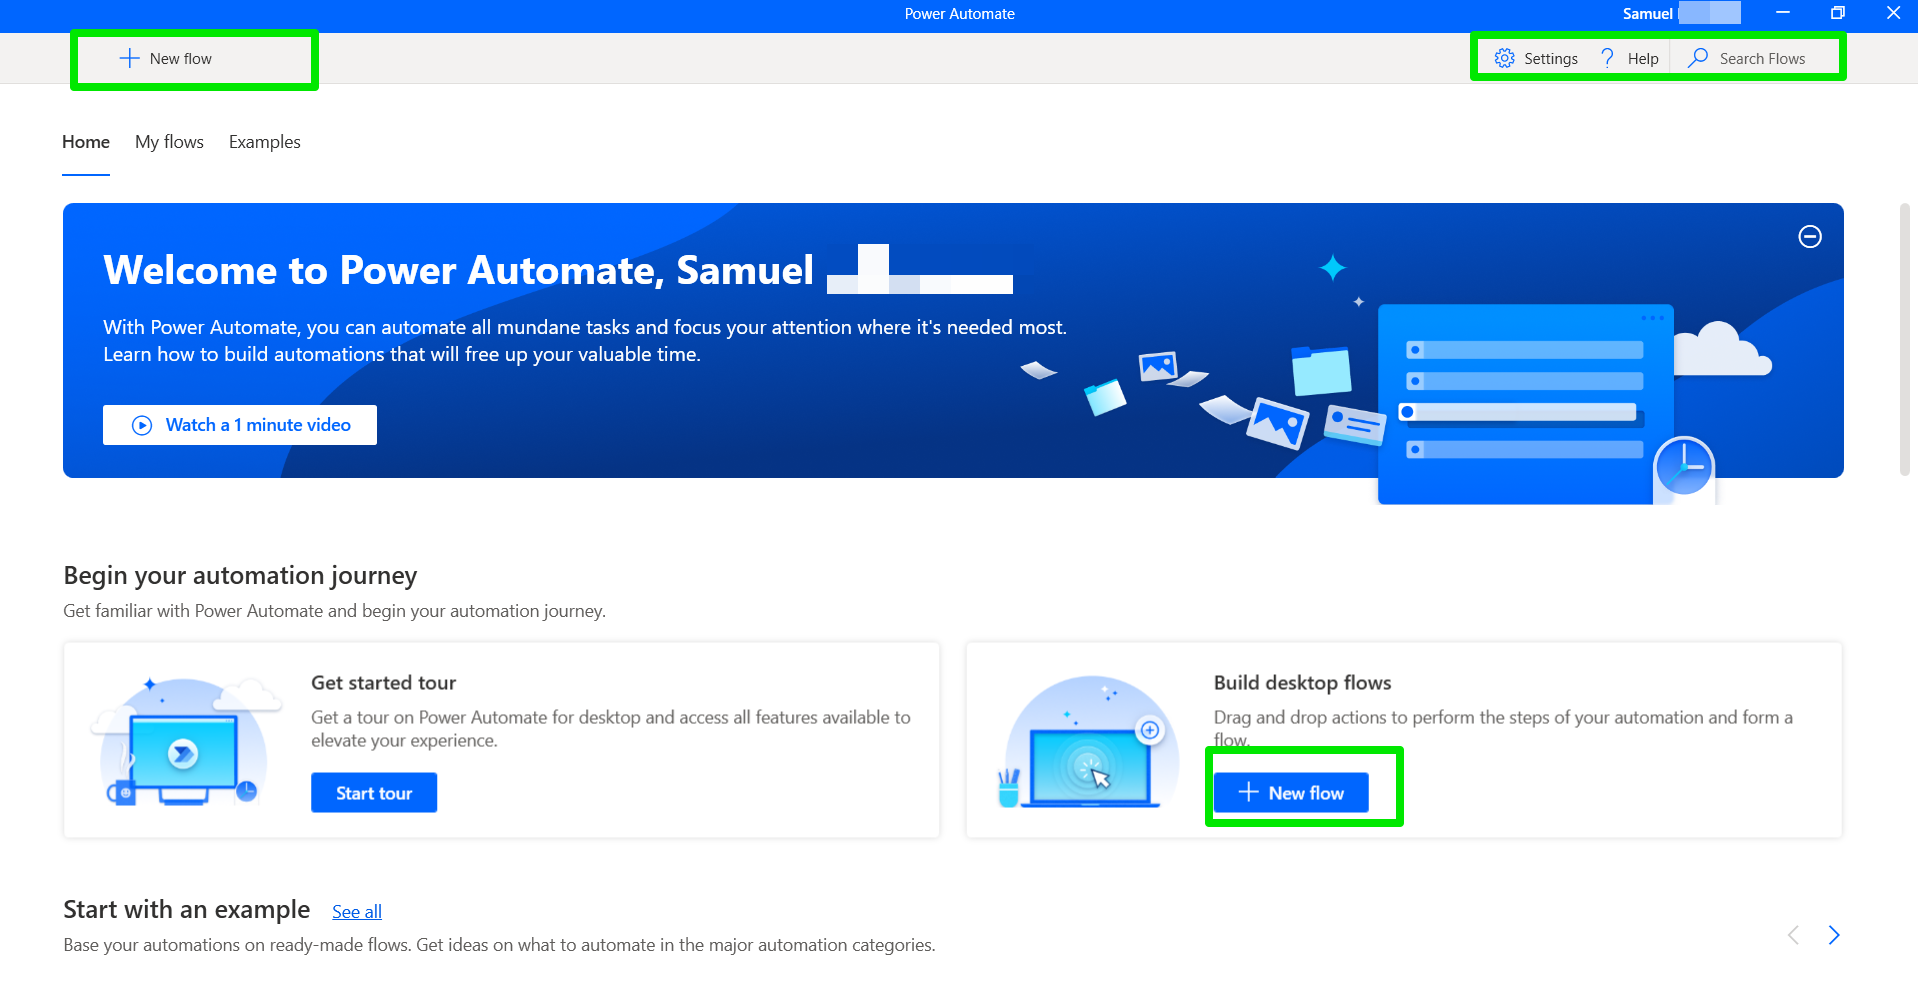Click the 'Start with an example' heading
The width and height of the screenshot is (1918, 1007).
(x=187, y=910)
